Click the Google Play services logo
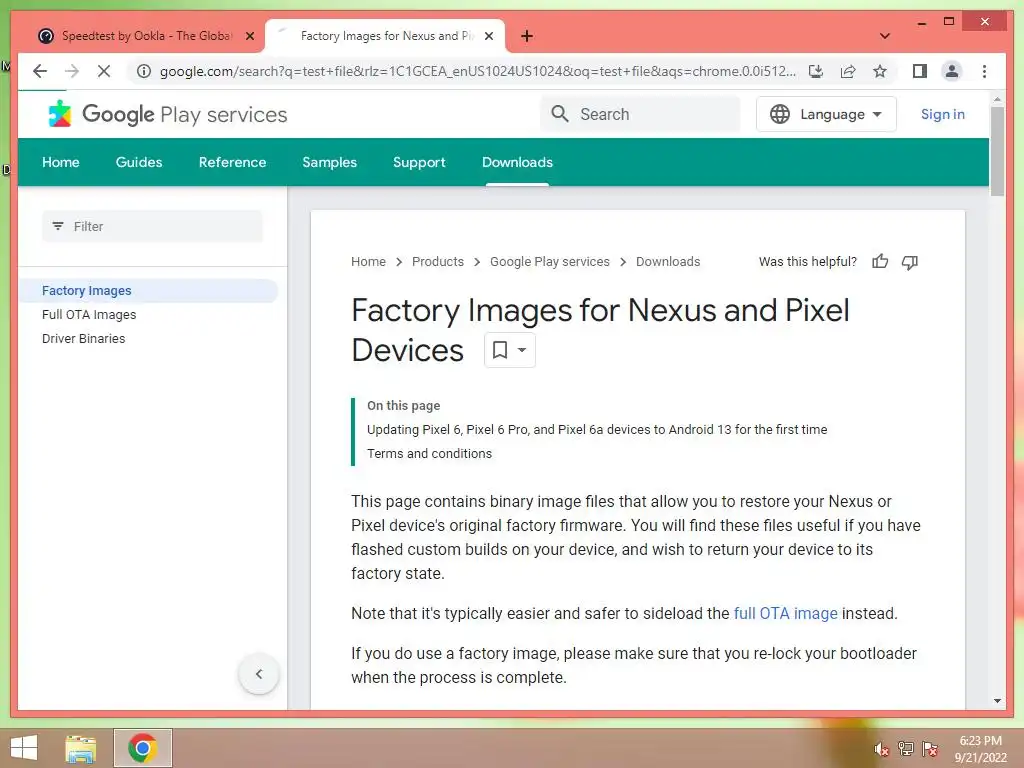The height and width of the screenshot is (768, 1024). [168, 114]
